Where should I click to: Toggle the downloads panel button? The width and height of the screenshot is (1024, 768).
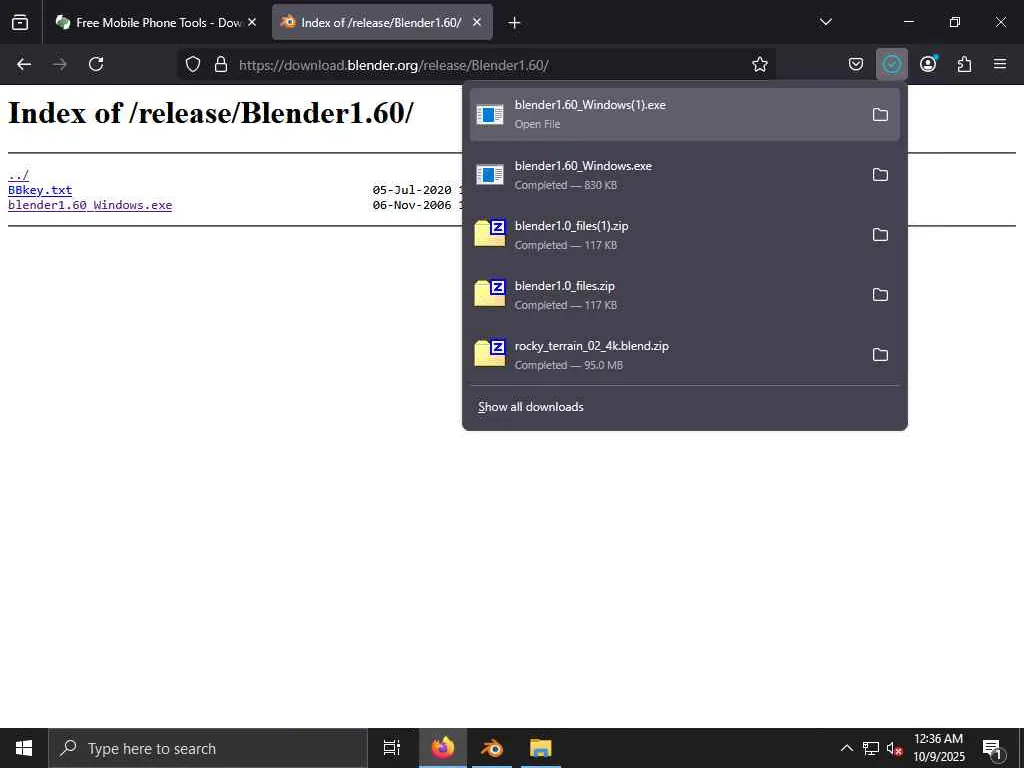(891, 64)
